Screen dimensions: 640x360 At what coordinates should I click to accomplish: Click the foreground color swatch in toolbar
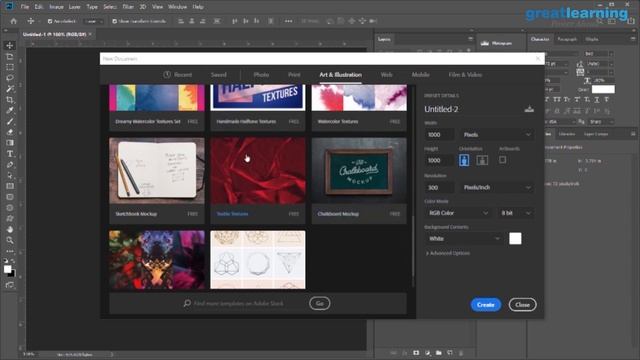coord(7,269)
